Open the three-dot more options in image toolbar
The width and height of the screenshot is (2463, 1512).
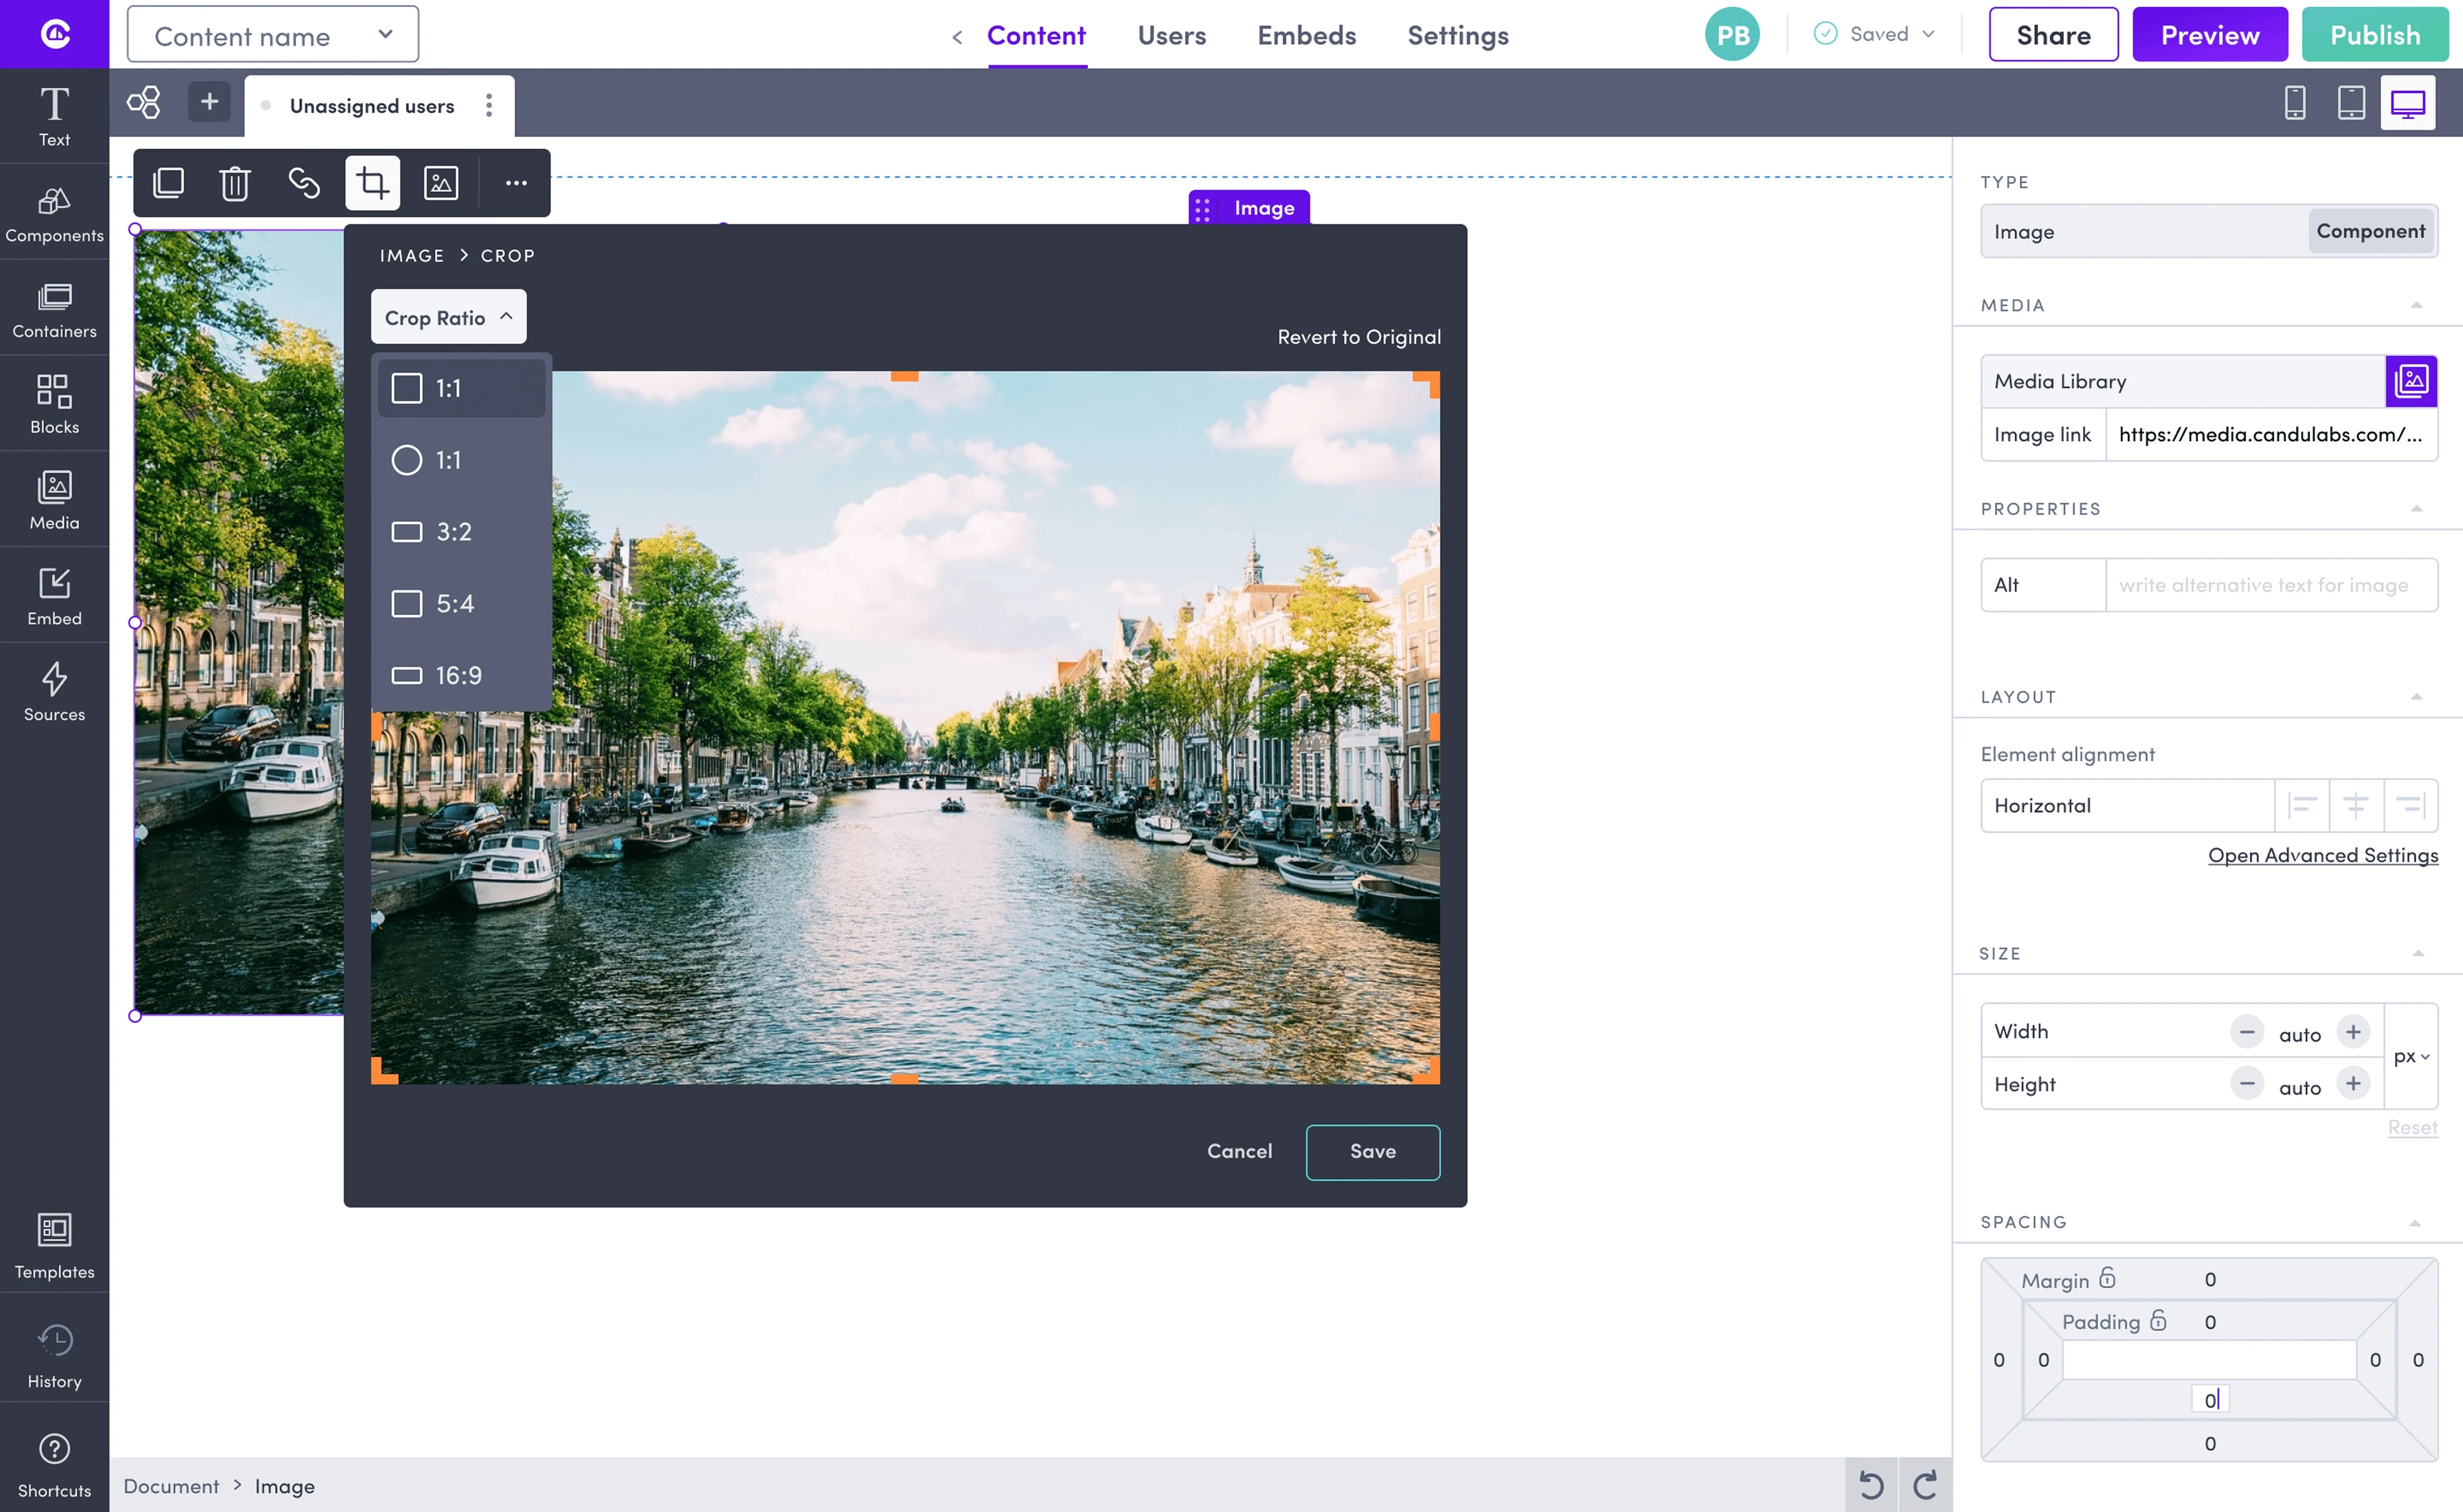click(516, 183)
